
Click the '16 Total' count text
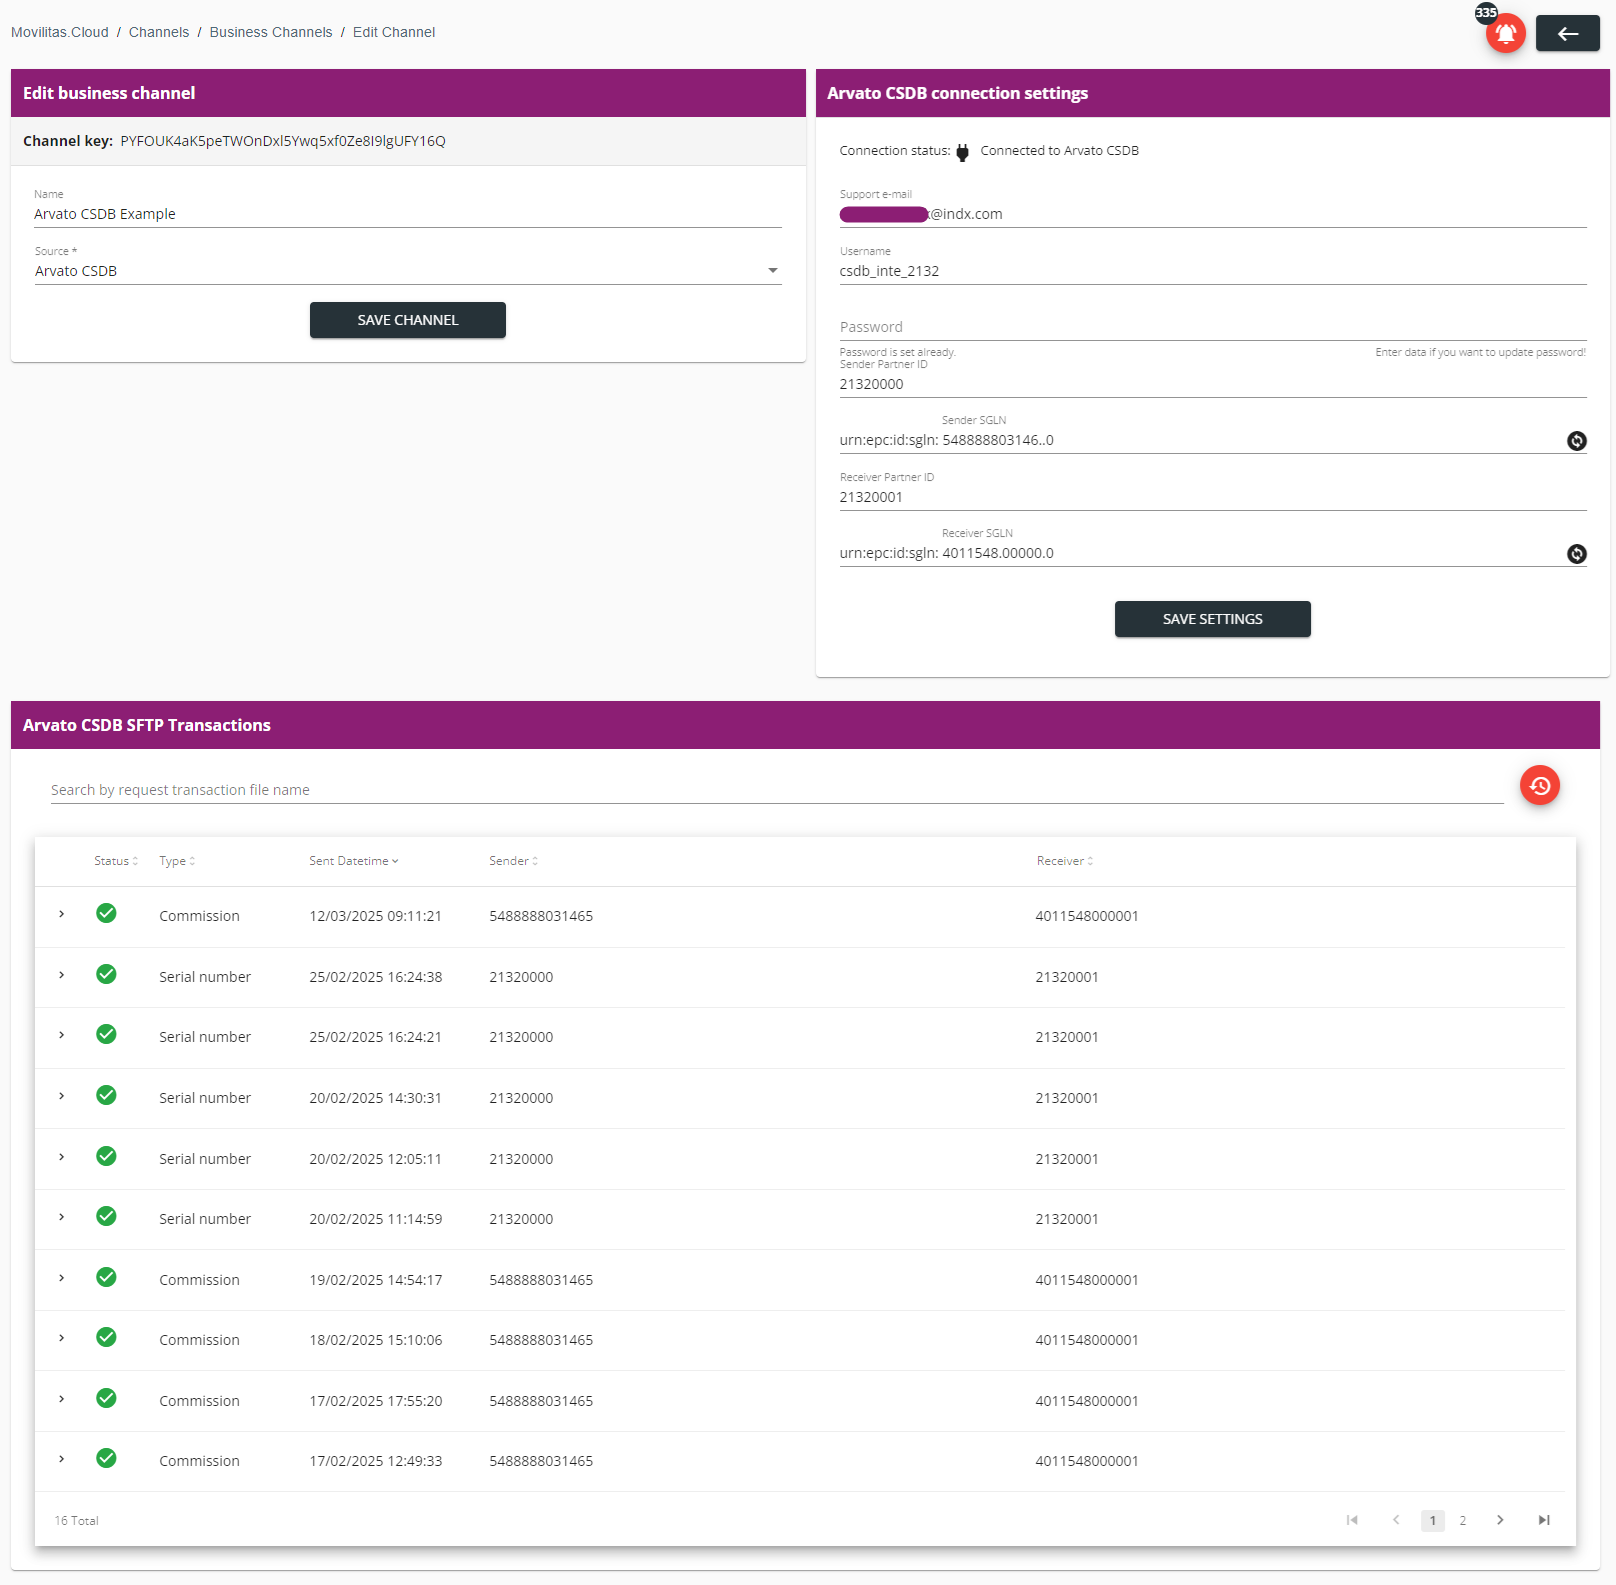(77, 1521)
